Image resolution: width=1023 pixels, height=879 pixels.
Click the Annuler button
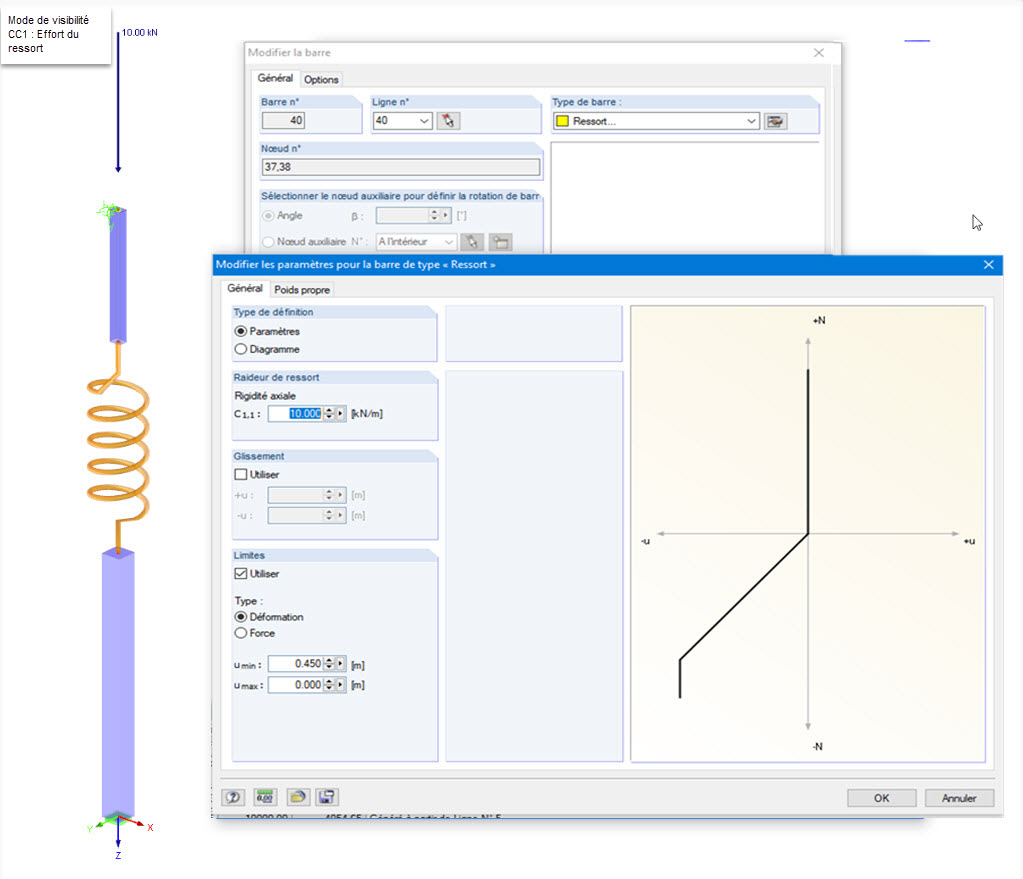pyautogui.click(x=959, y=798)
